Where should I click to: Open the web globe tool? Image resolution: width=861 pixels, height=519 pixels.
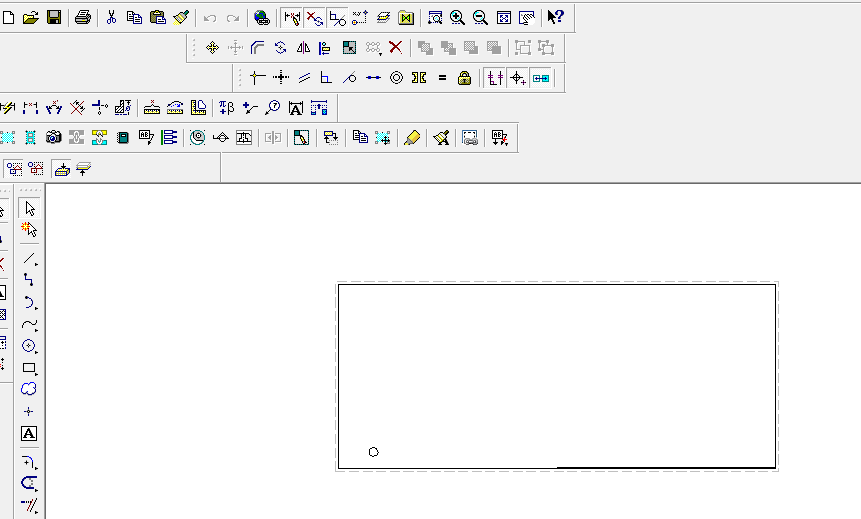click(x=262, y=18)
